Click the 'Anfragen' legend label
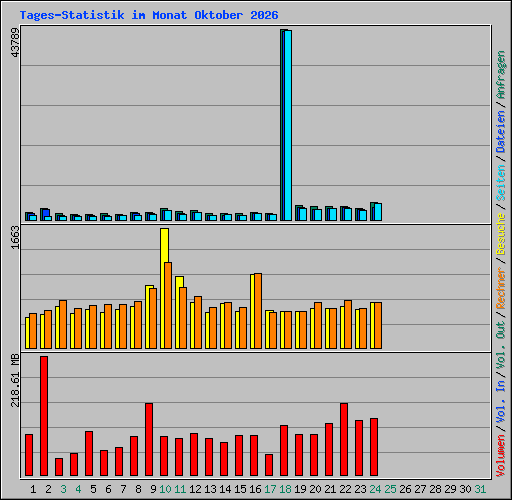 [501, 75]
